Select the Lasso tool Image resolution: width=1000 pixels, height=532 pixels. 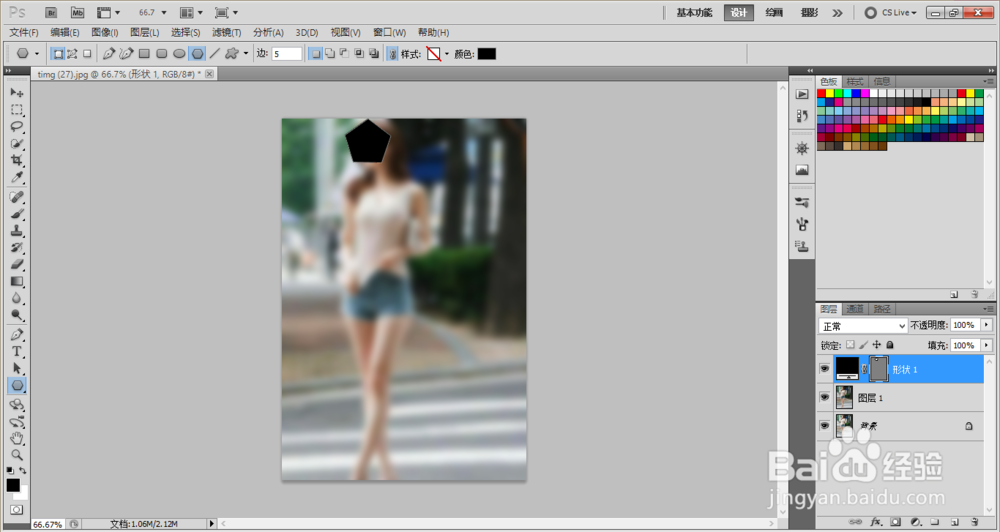tap(17, 126)
